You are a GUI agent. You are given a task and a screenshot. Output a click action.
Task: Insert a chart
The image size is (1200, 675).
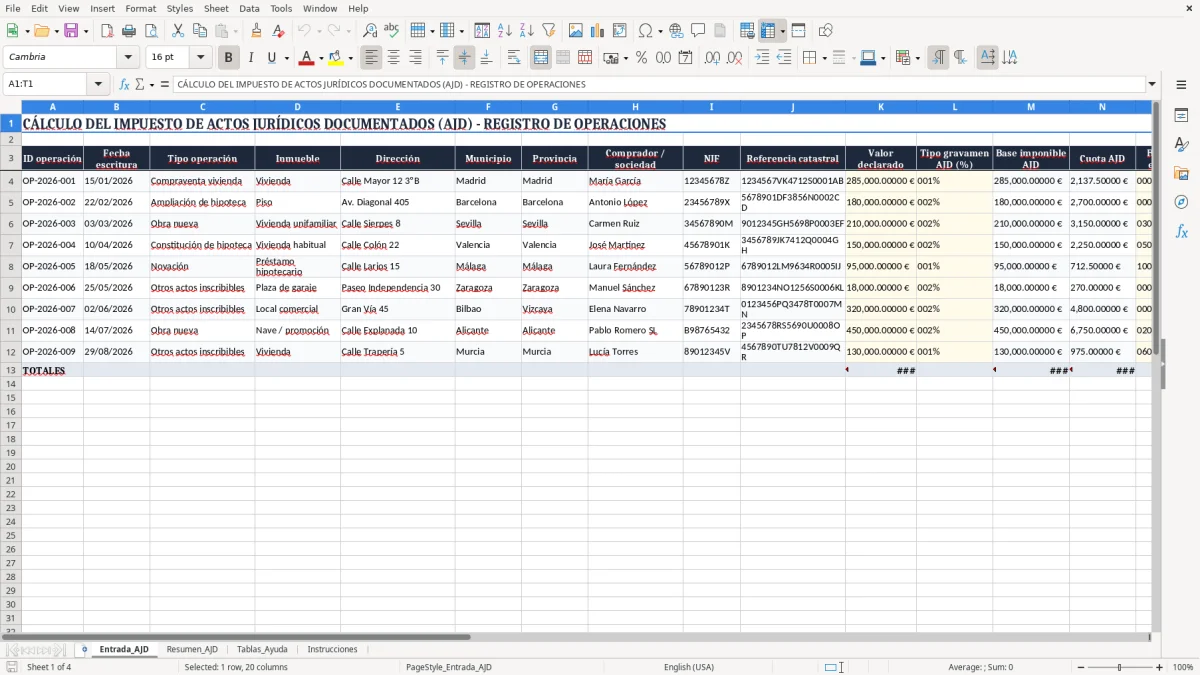click(598, 31)
